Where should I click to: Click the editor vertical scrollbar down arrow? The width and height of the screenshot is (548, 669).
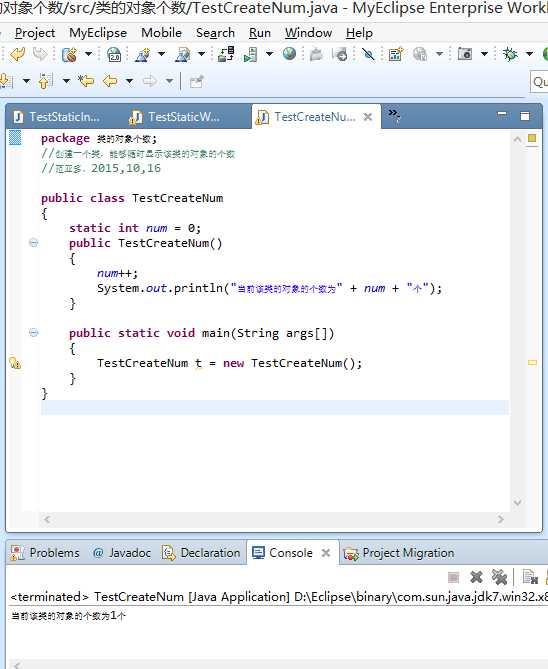(518, 503)
